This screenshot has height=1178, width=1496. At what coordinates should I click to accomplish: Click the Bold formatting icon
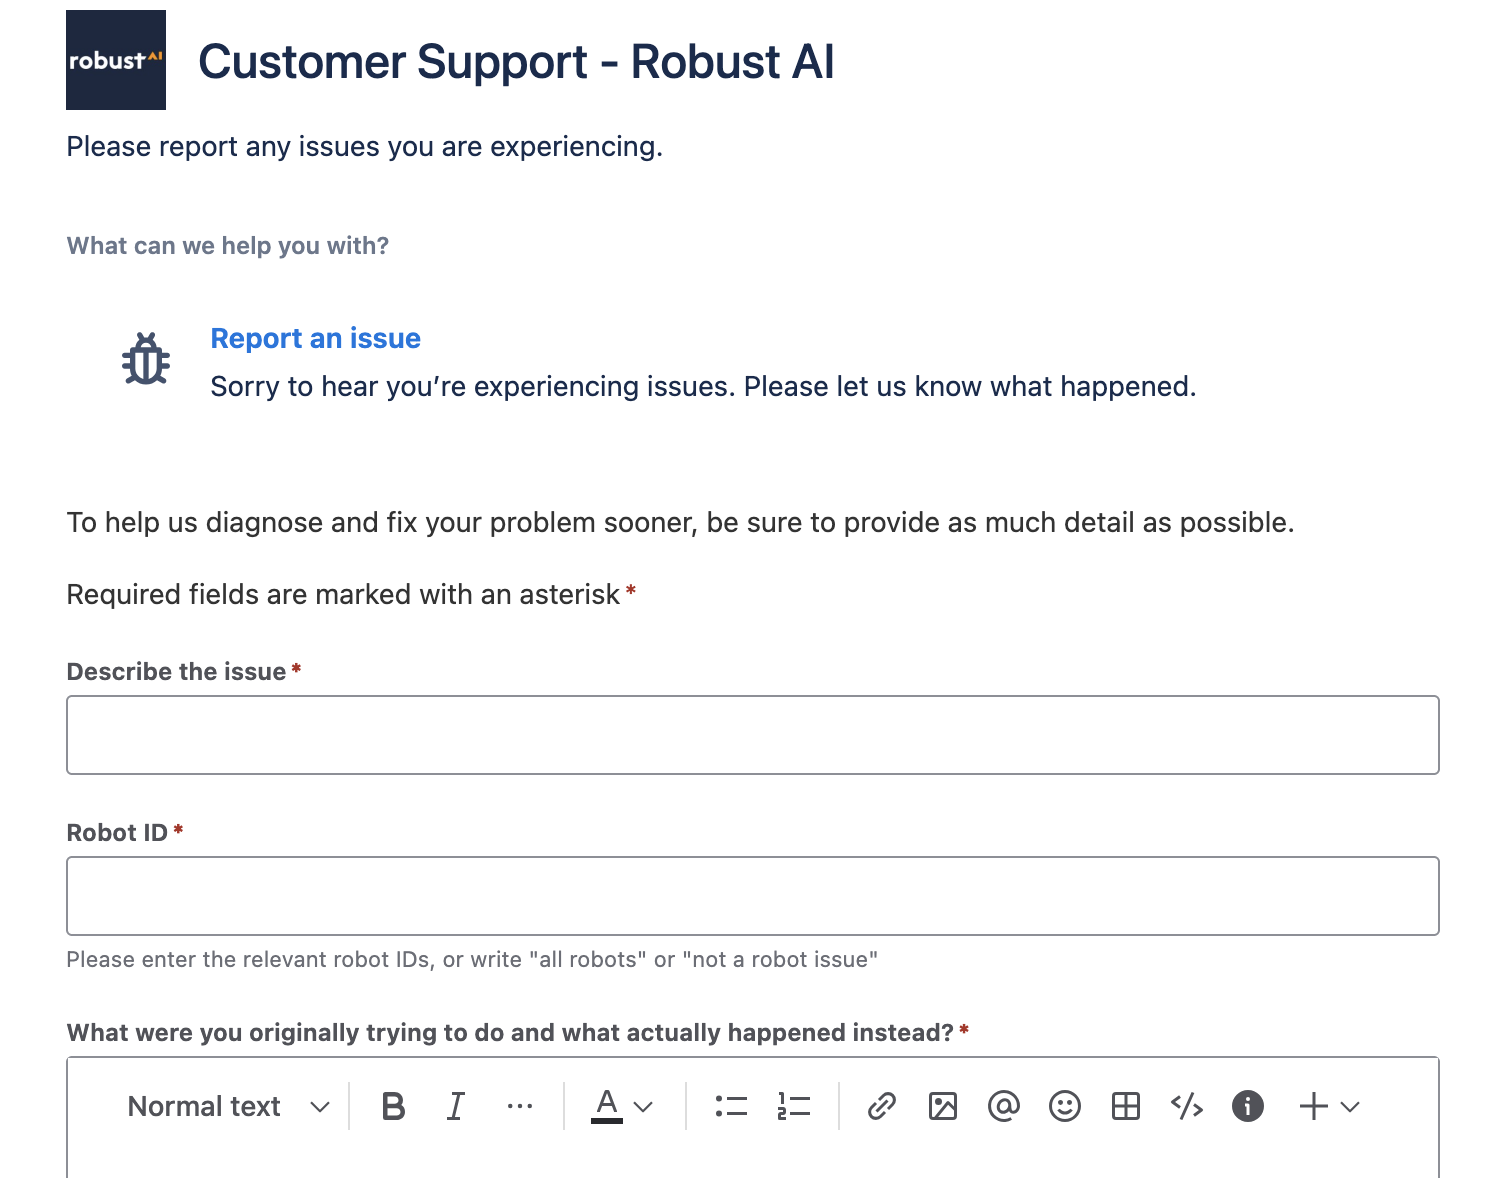pyautogui.click(x=393, y=1106)
